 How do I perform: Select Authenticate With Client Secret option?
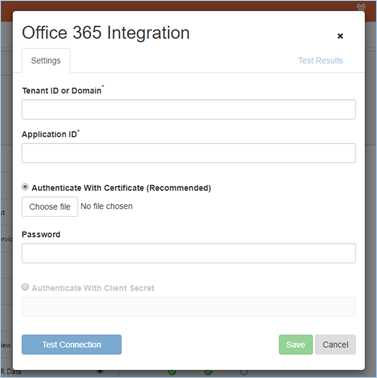click(x=25, y=287)
